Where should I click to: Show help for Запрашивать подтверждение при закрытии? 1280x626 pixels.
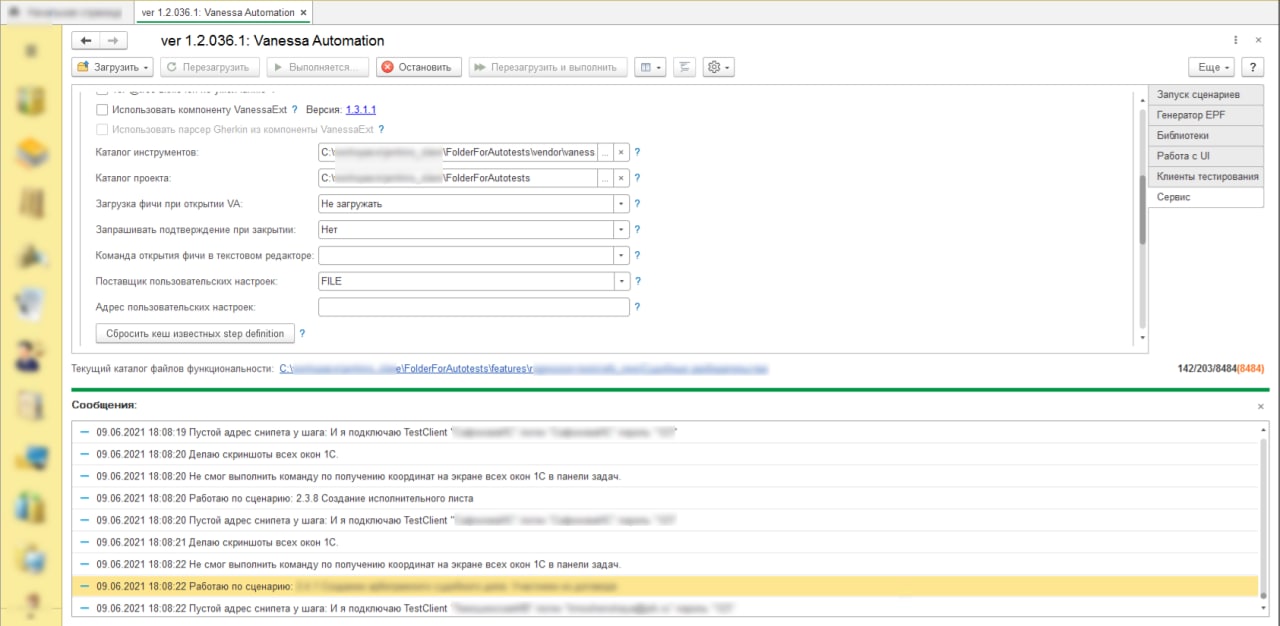(x=638, y=230)
